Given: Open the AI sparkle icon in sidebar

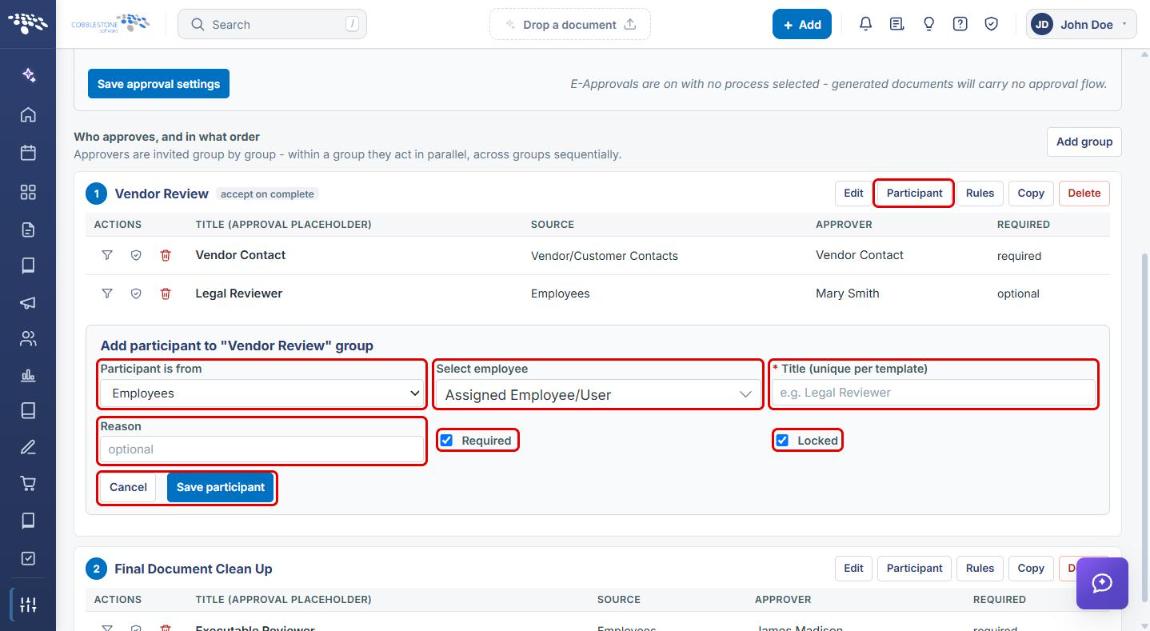Looking at the screenshot, I should 28,75.
